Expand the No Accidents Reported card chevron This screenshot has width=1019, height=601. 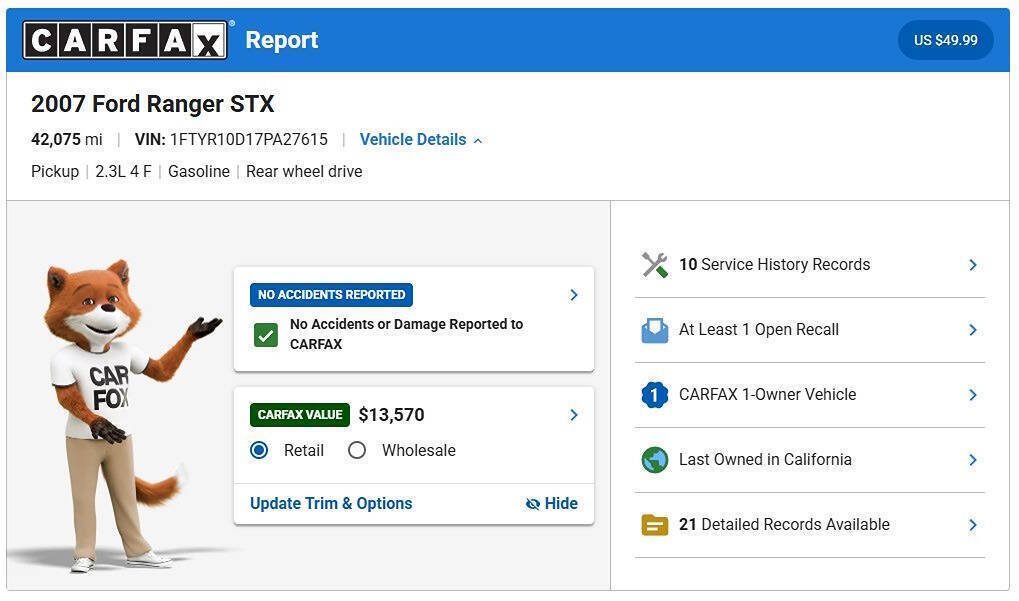tap(574, 295)
